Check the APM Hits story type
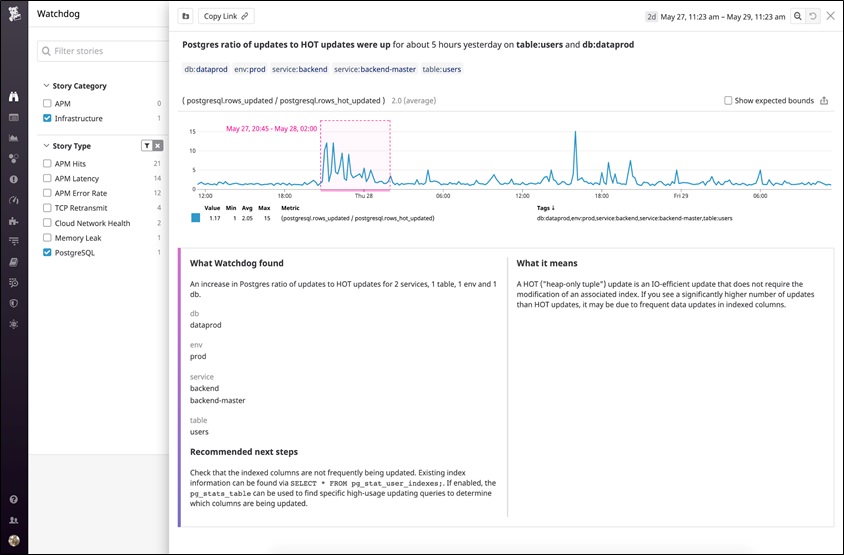Screen dimensions: 844x555 47,163
